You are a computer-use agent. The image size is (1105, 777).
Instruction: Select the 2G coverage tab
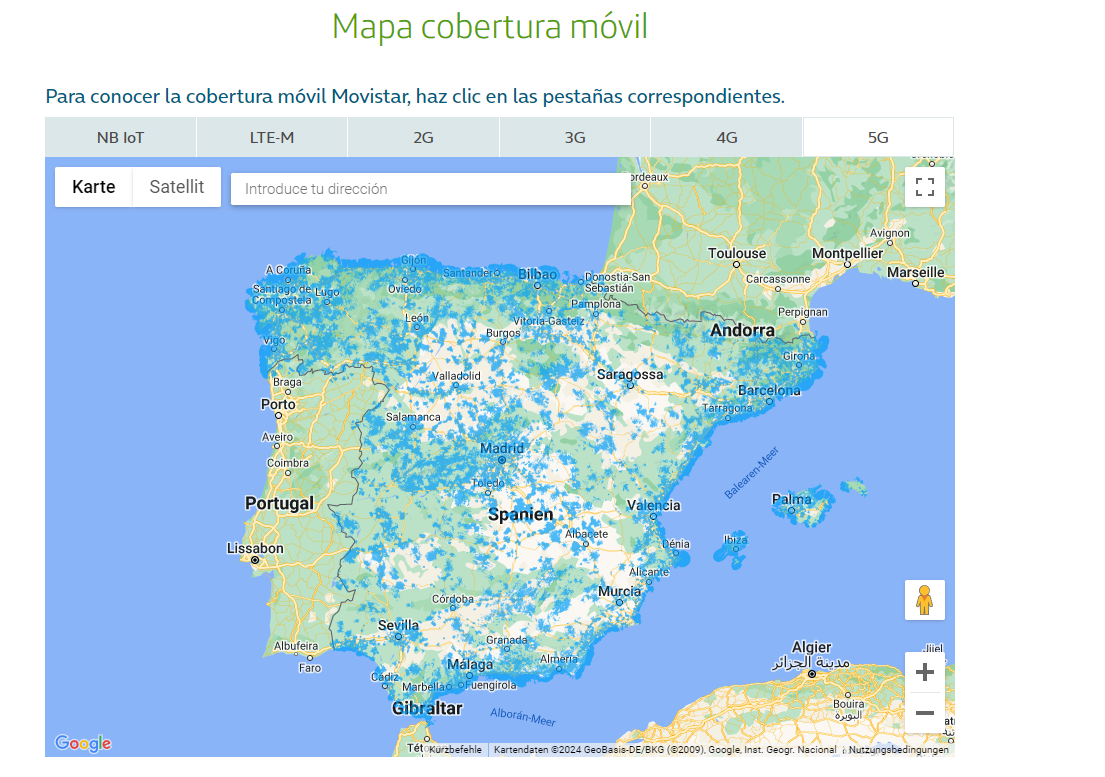424,137
